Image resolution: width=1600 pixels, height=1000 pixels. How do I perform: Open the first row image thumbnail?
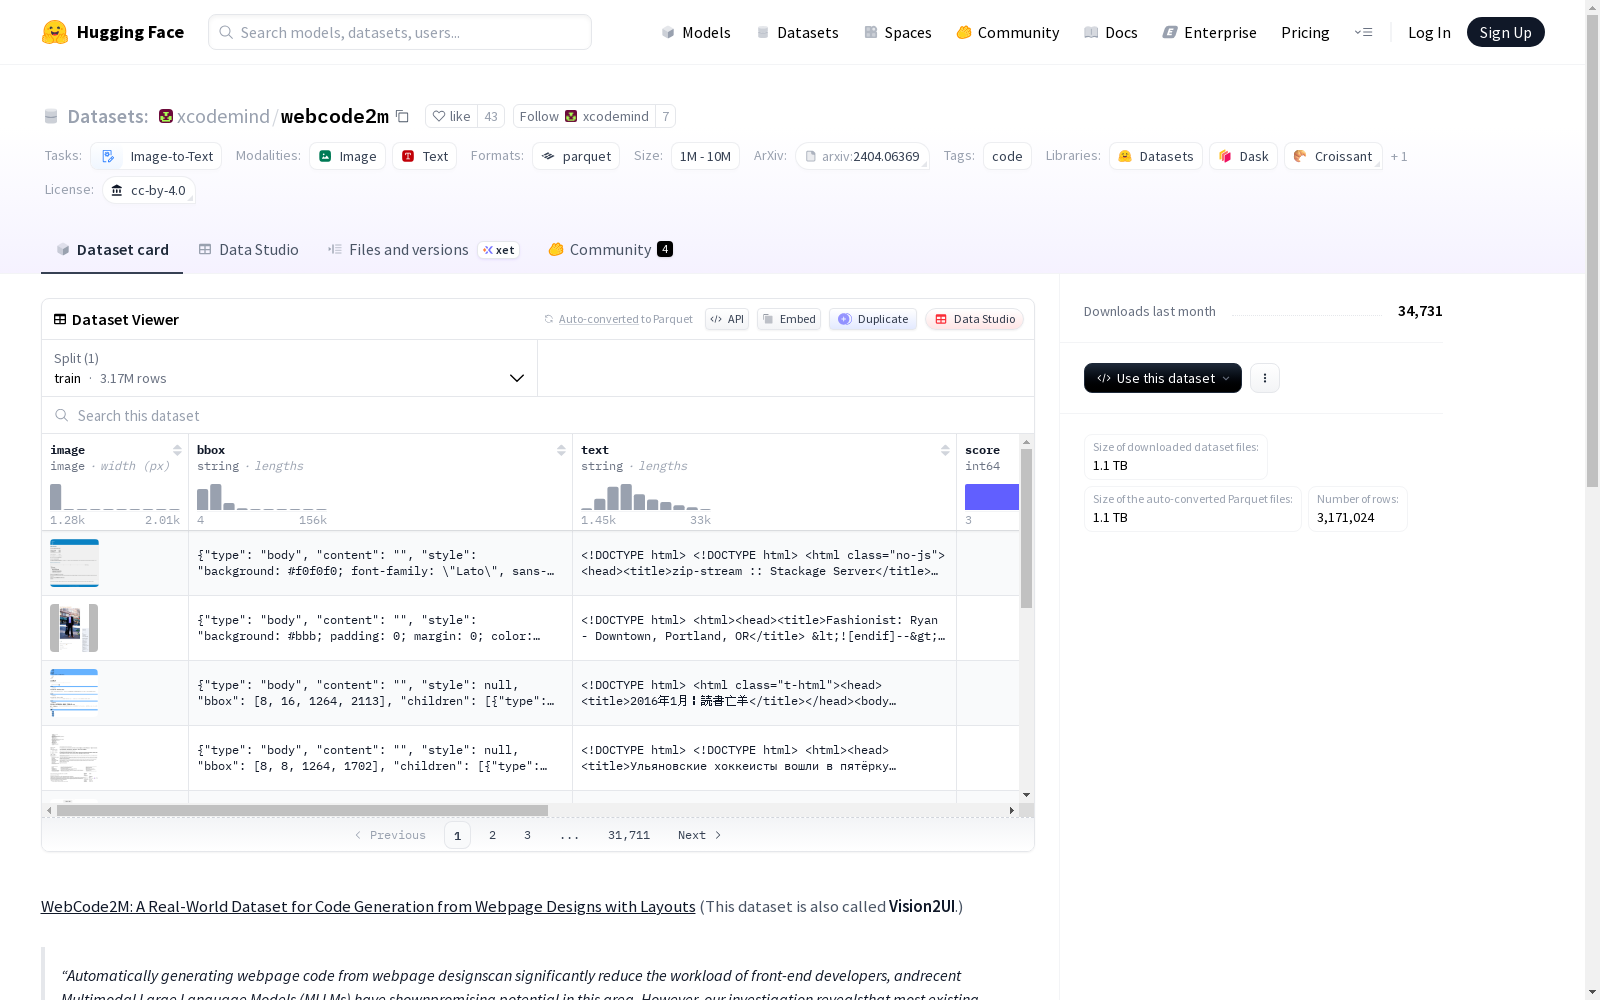pos(74,563)
